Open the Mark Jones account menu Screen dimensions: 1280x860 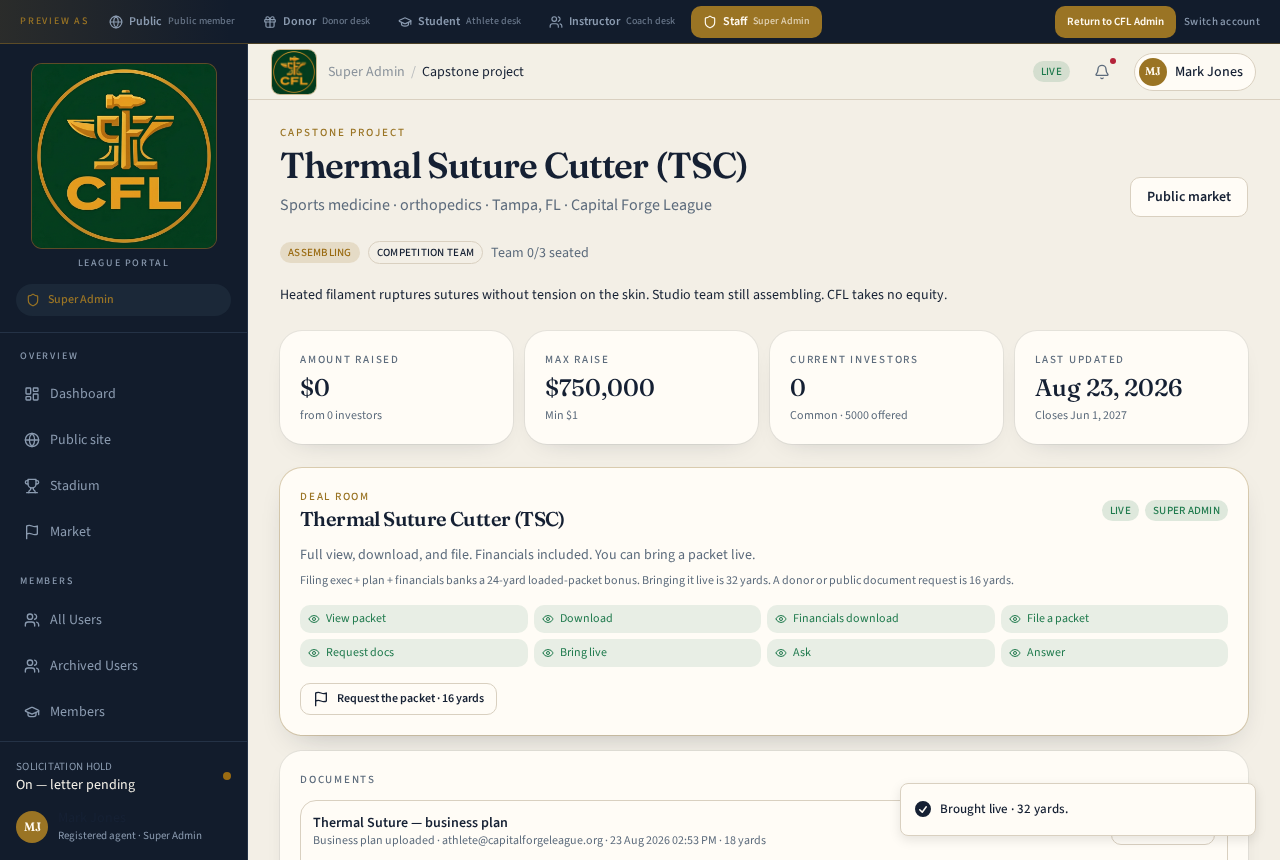(x=1195, y=72)
